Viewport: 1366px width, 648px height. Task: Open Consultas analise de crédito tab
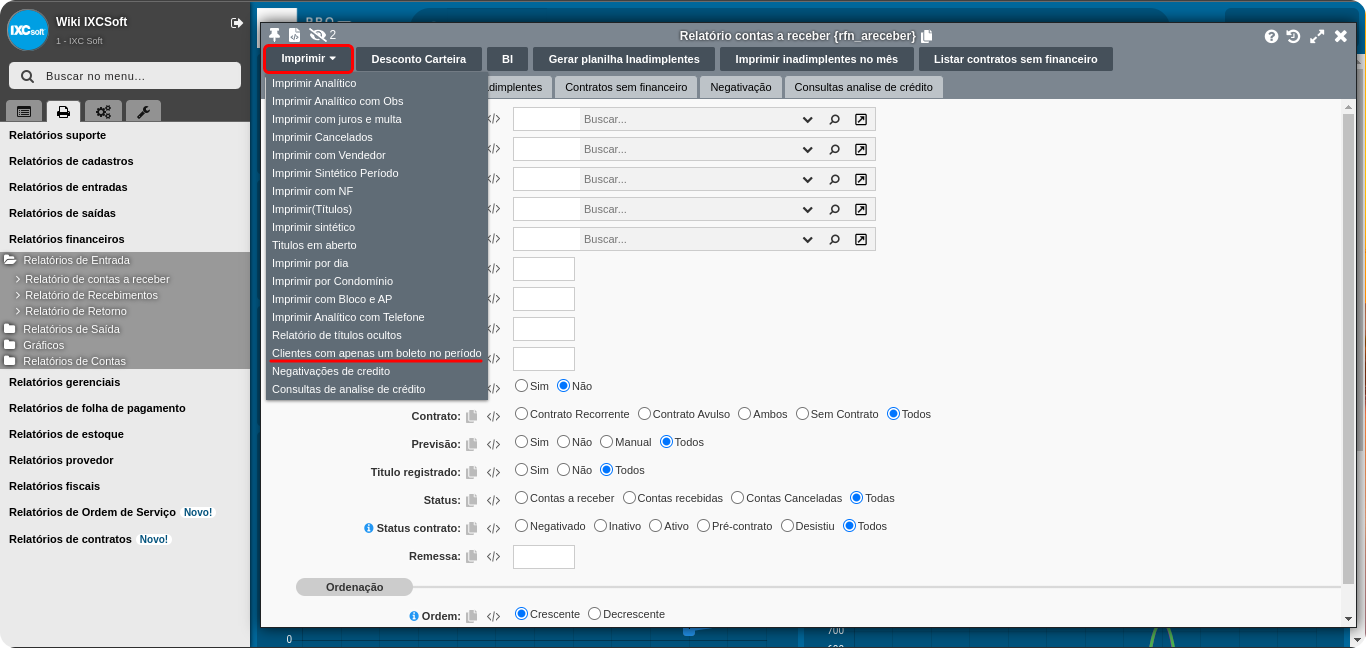click(864, 87)
